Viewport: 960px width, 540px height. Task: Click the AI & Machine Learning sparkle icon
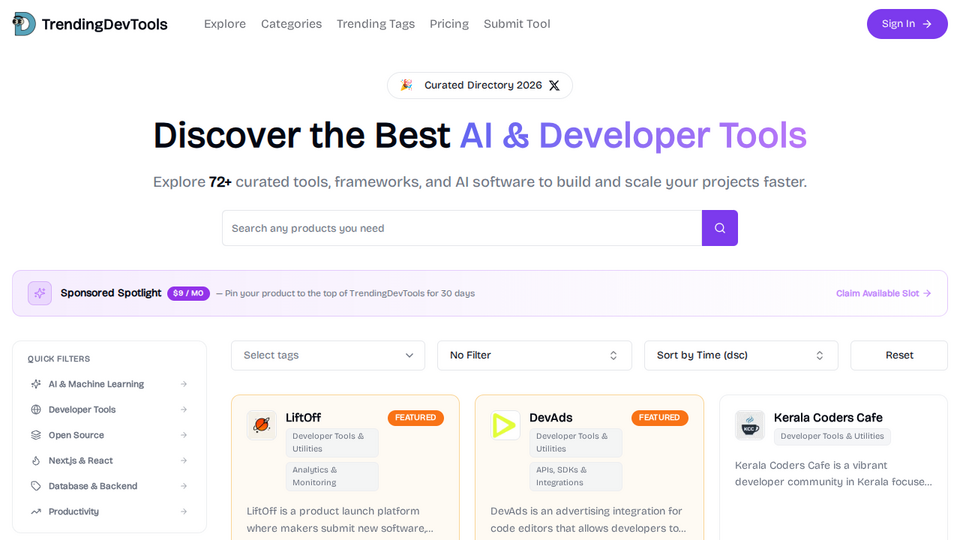(36, 384)
